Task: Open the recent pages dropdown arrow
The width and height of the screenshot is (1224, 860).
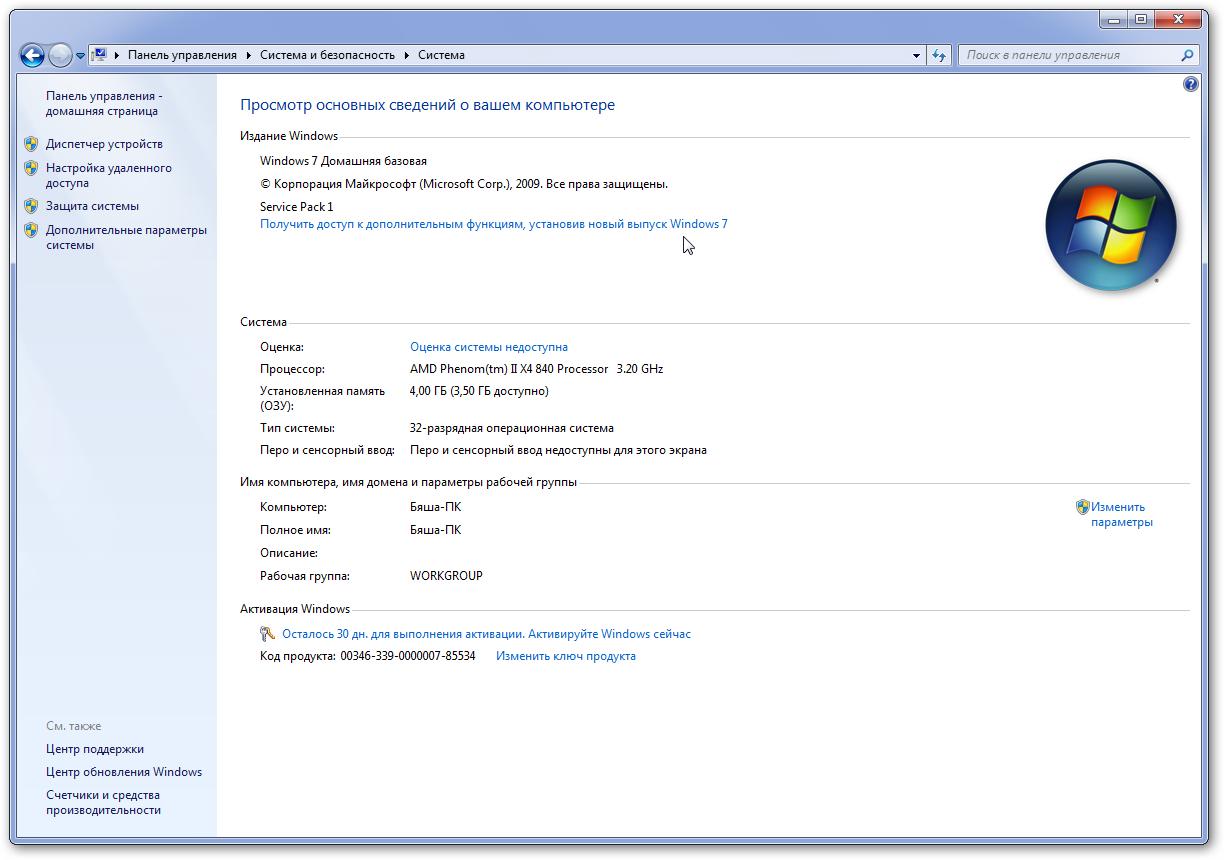Action: 80,56
